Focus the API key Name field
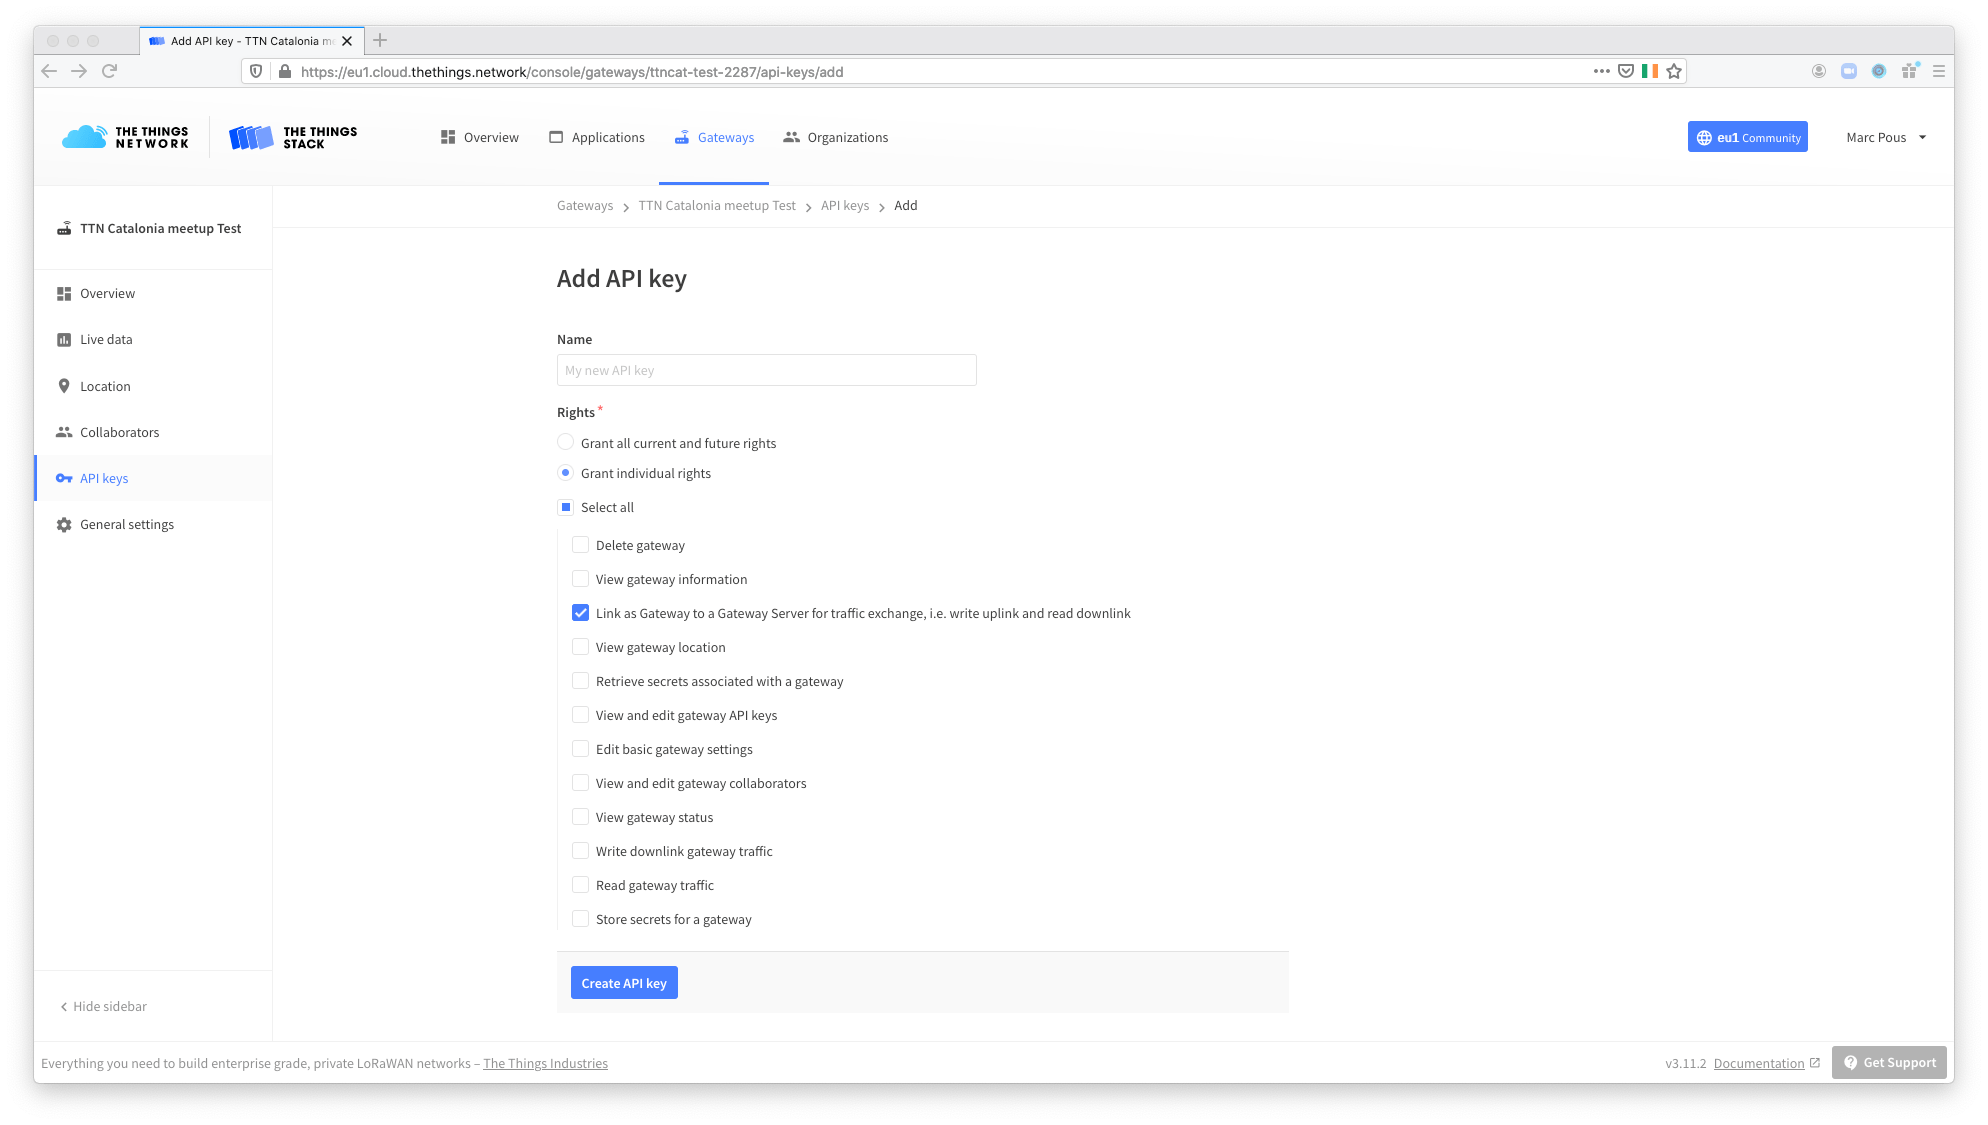The image size is (1988, 1125). 766,370
